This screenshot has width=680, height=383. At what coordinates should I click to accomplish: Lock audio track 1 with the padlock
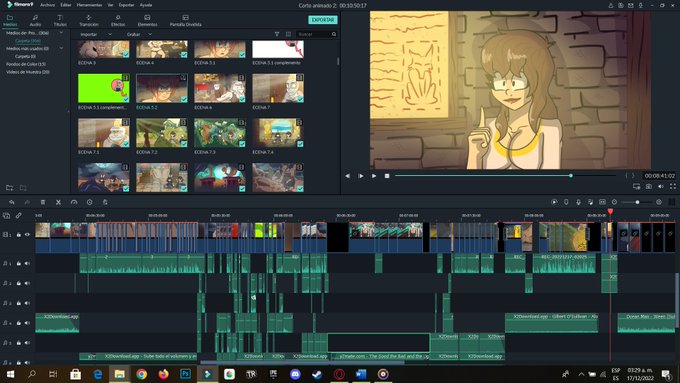tap(19, 263)
